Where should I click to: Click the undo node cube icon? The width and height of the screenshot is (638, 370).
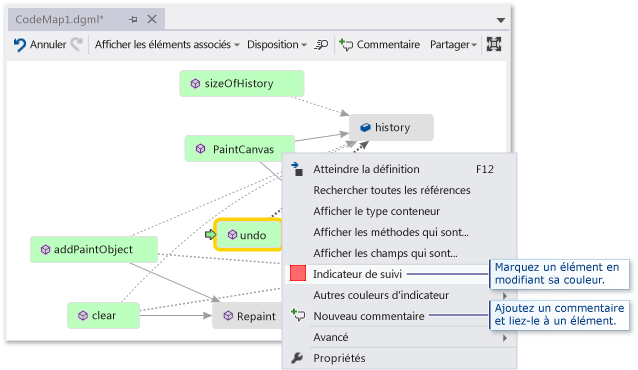[232, 235]
